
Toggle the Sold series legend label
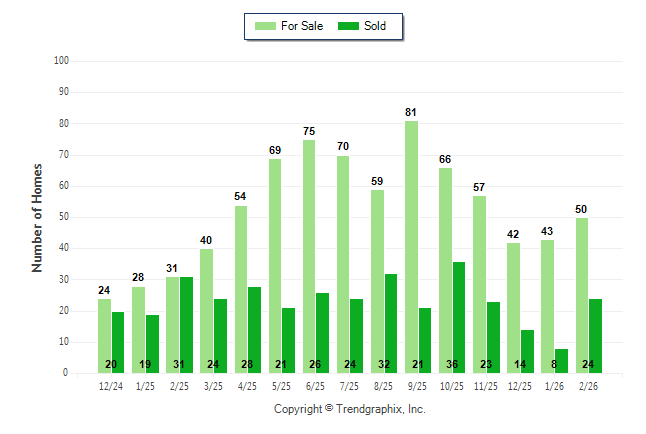pyautogui.click(x=375, y=26)
